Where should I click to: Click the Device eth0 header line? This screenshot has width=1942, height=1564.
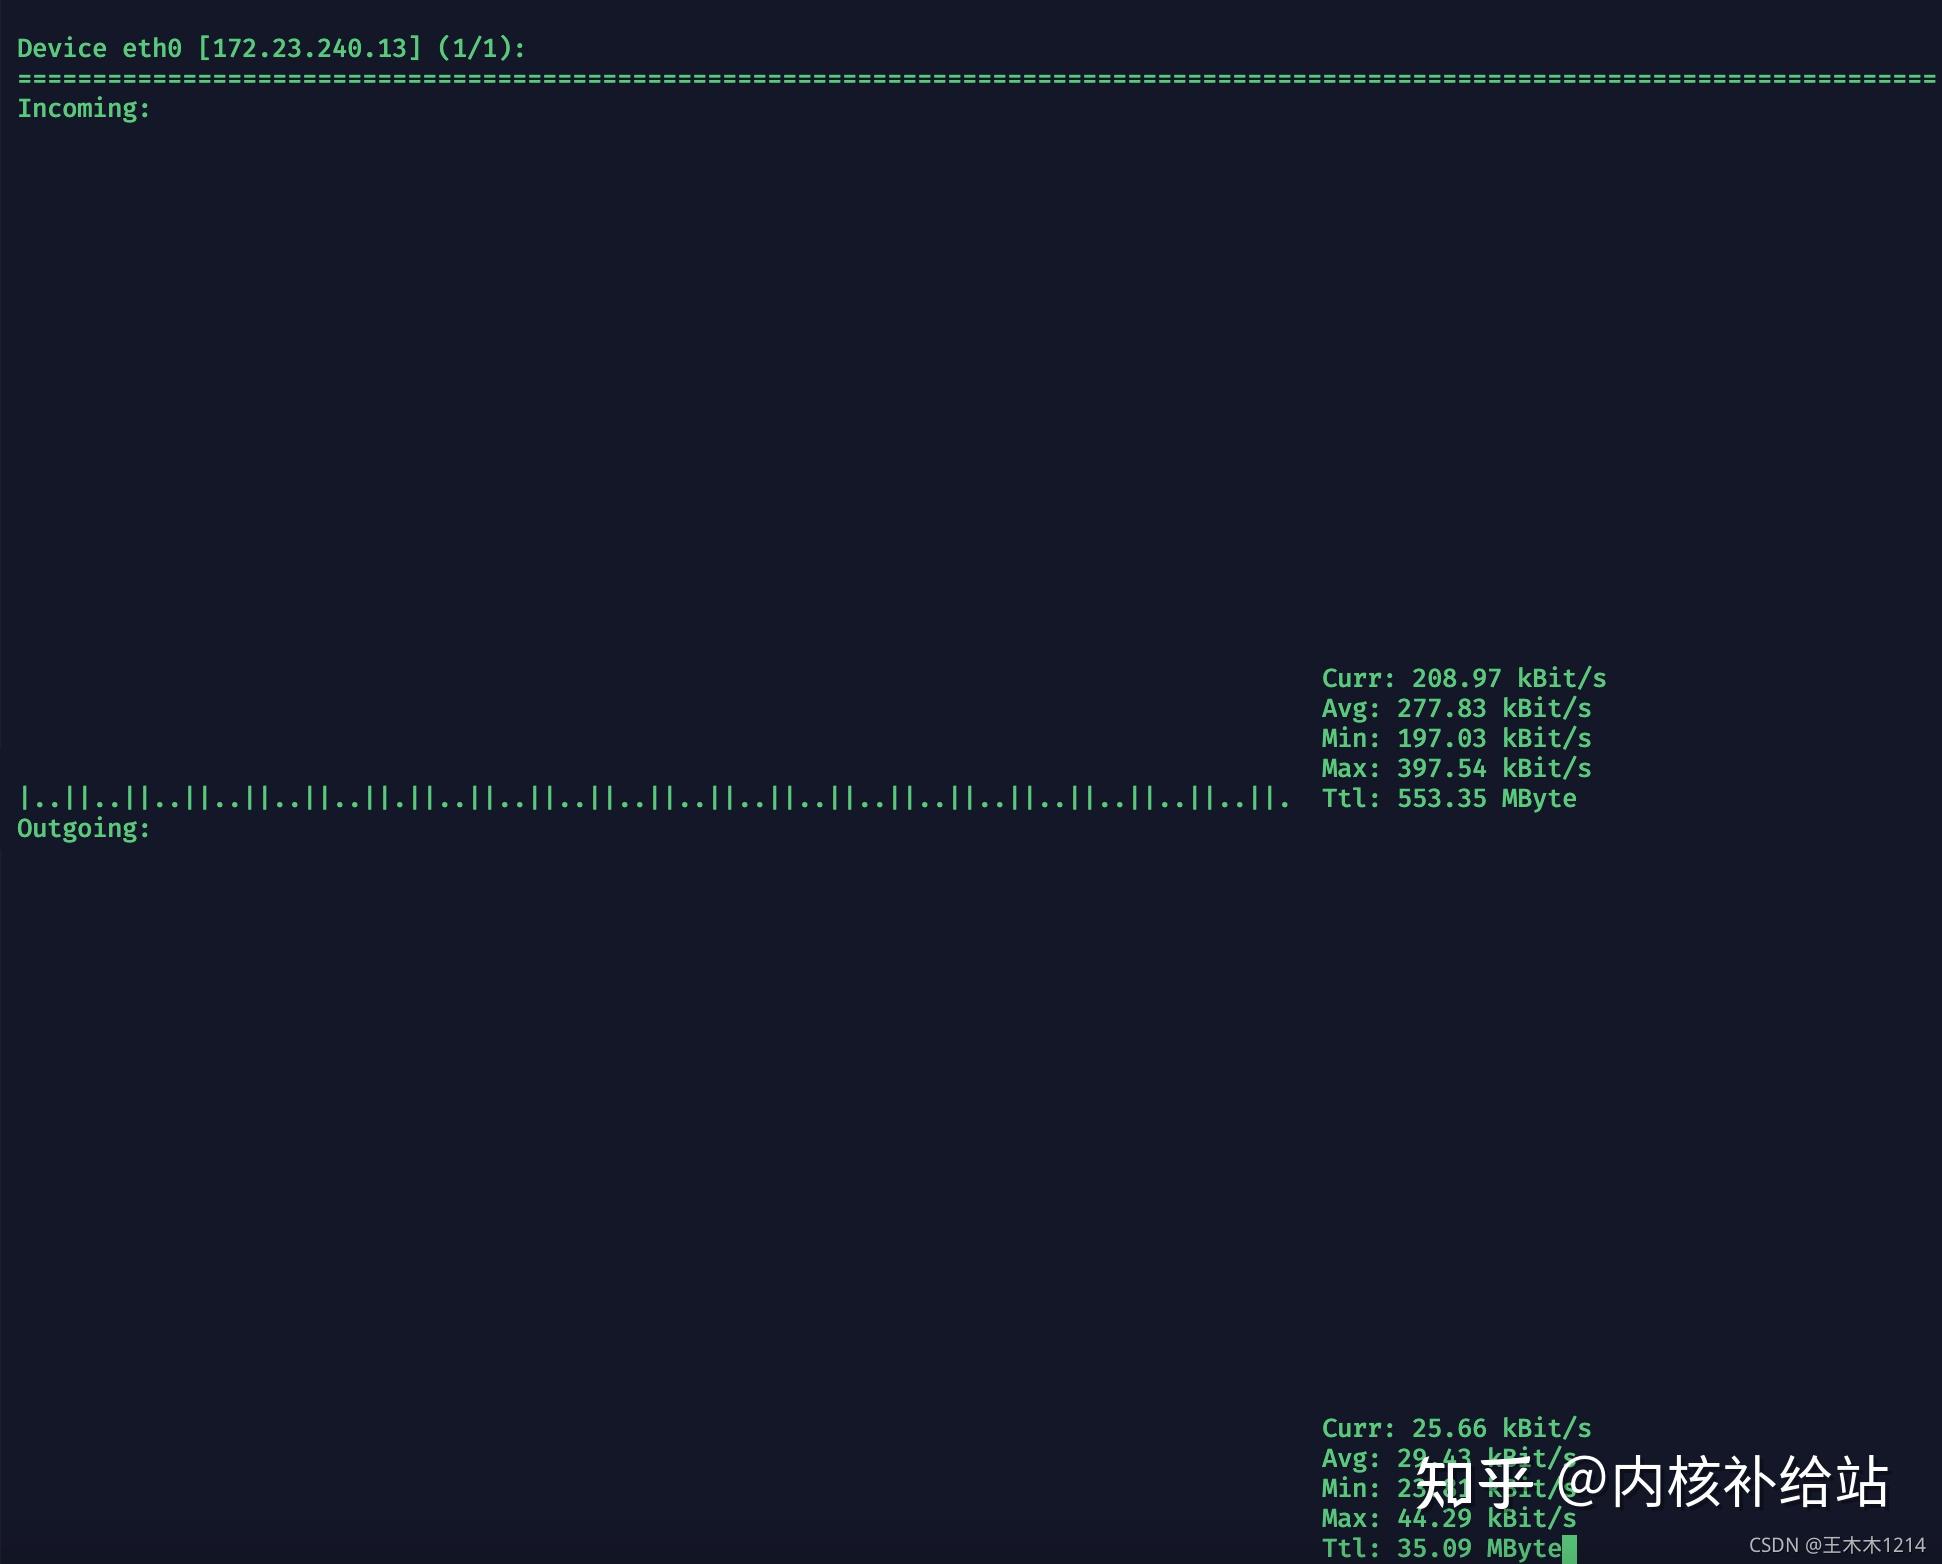(271, 48)
